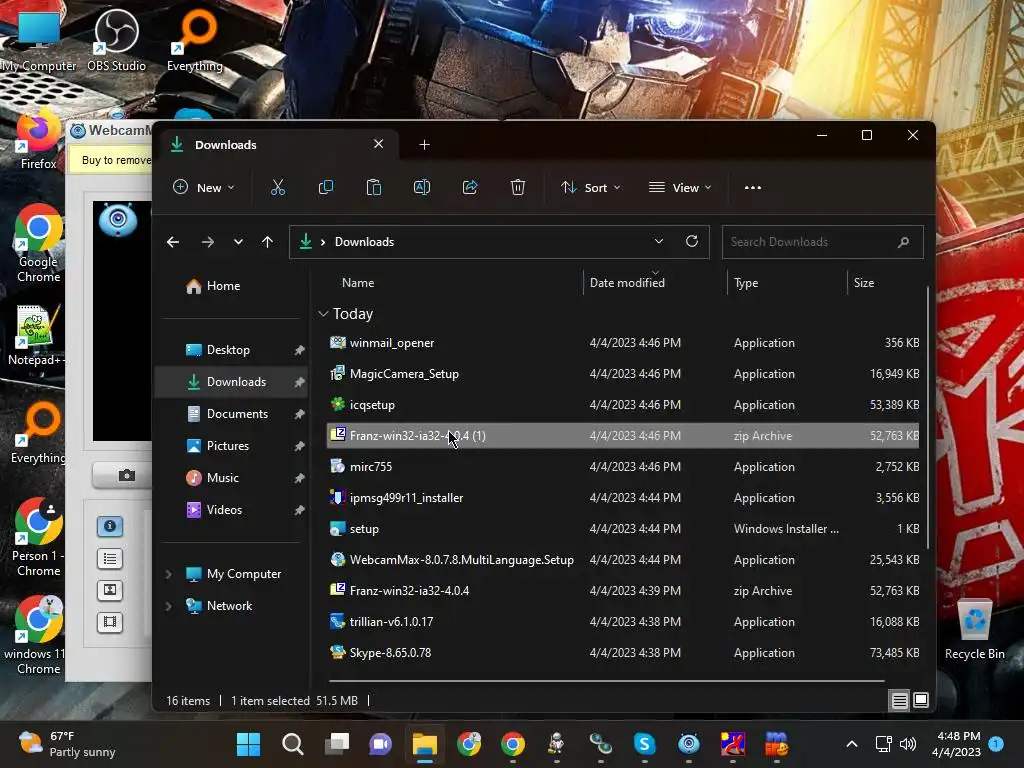Select the winmail_opener file
This screenshot has width=1024, height=768.
623,344
